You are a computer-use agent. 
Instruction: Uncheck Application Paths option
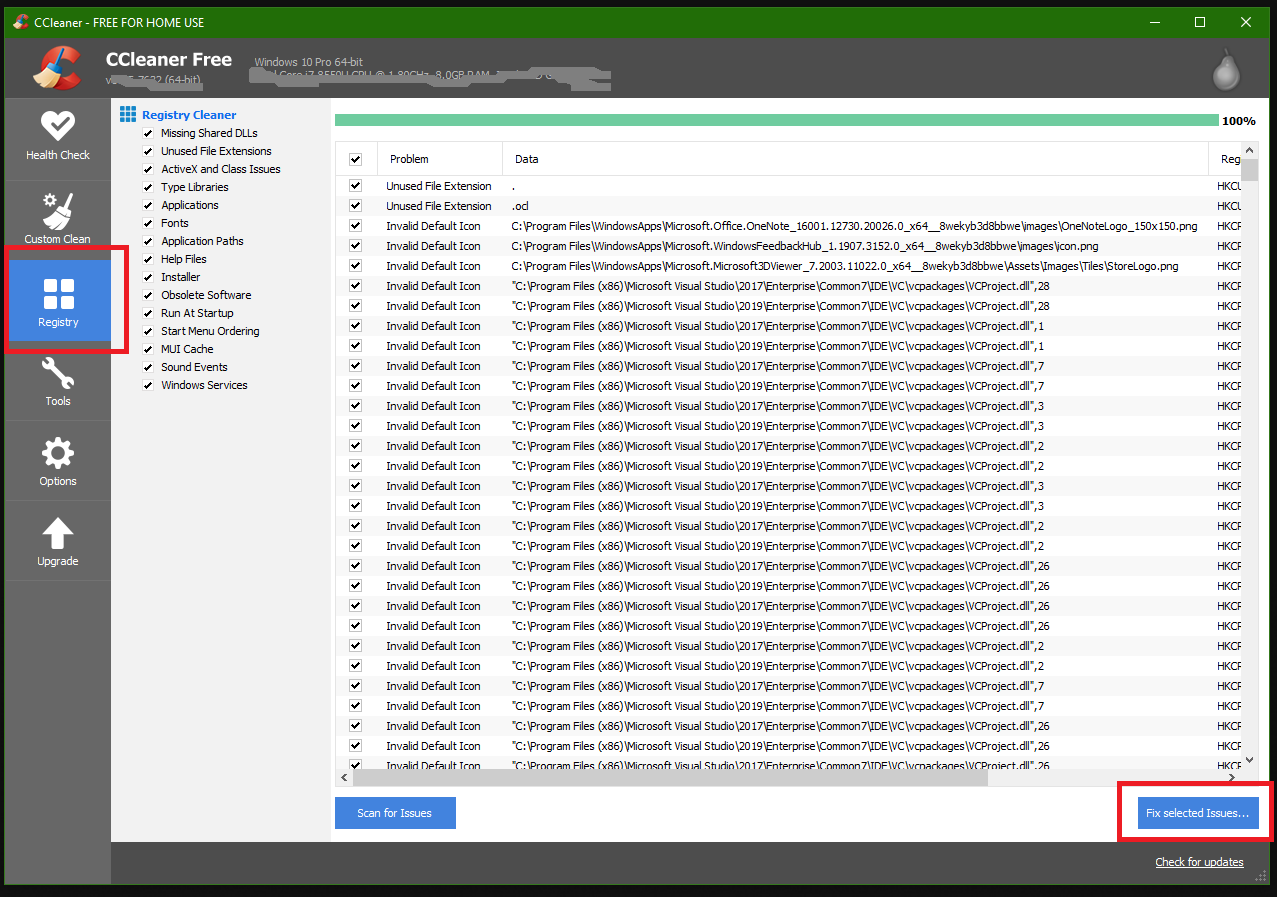tap(148, 241)
